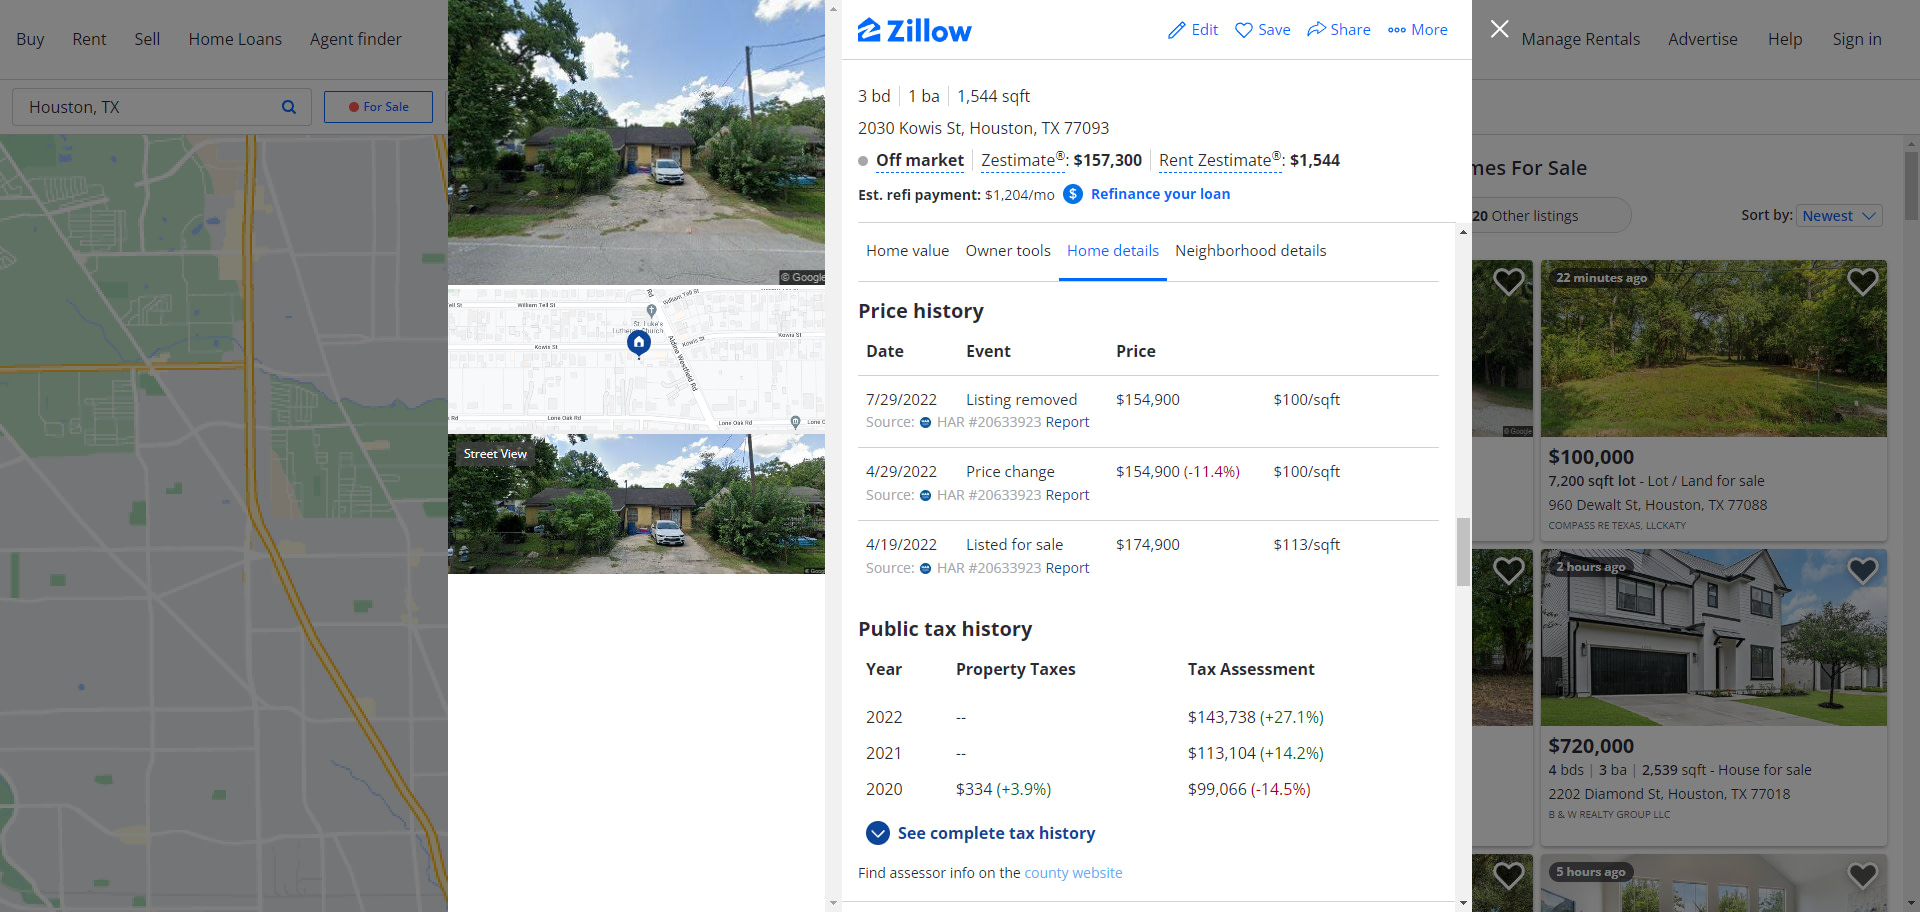Toggle the For Sale filter button
Viewport: 1920px width, 912px height.
(x=378, y=107)
